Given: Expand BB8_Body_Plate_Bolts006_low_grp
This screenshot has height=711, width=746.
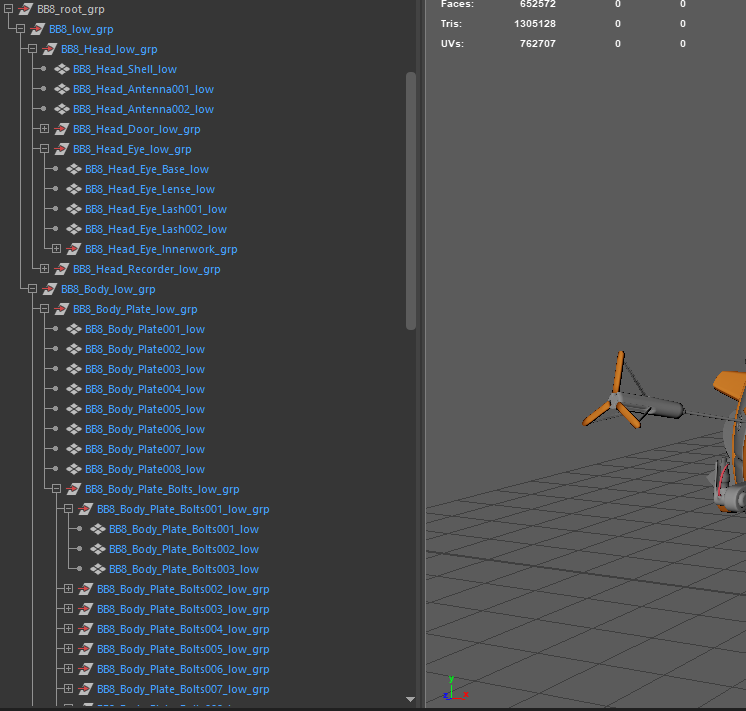Looking at the screenshot, I should [x=68, y=668].
